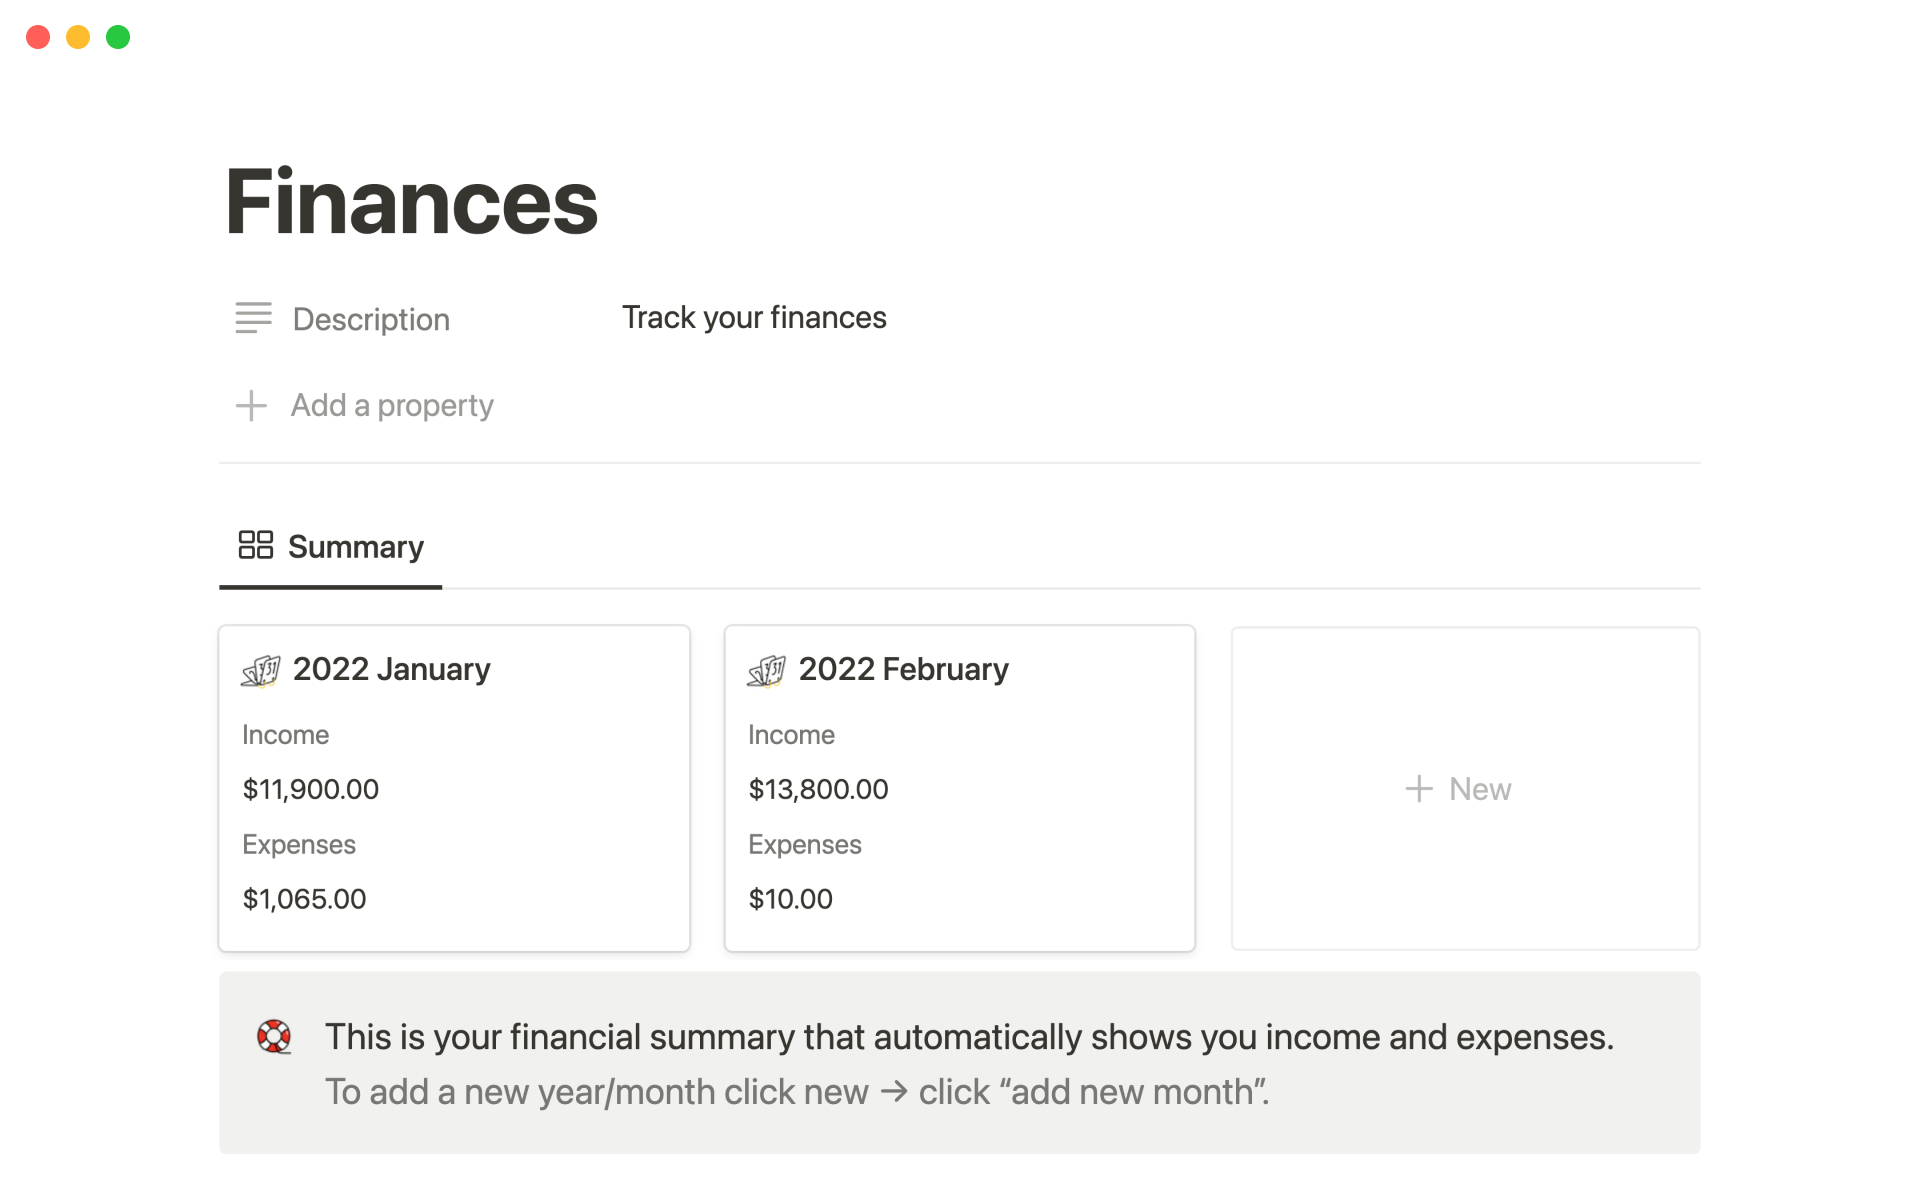
Task: Click Add a property
Action: pos(392,405)
